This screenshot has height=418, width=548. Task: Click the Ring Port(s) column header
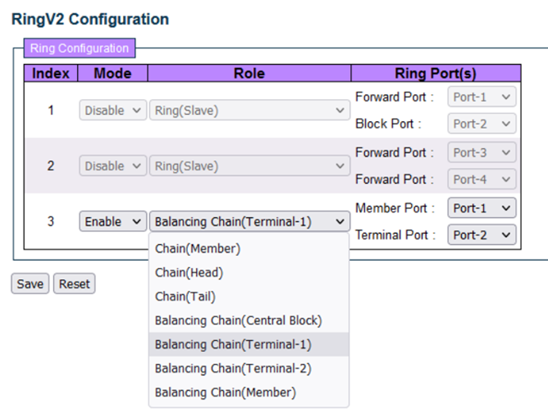(x=436, y=73)
